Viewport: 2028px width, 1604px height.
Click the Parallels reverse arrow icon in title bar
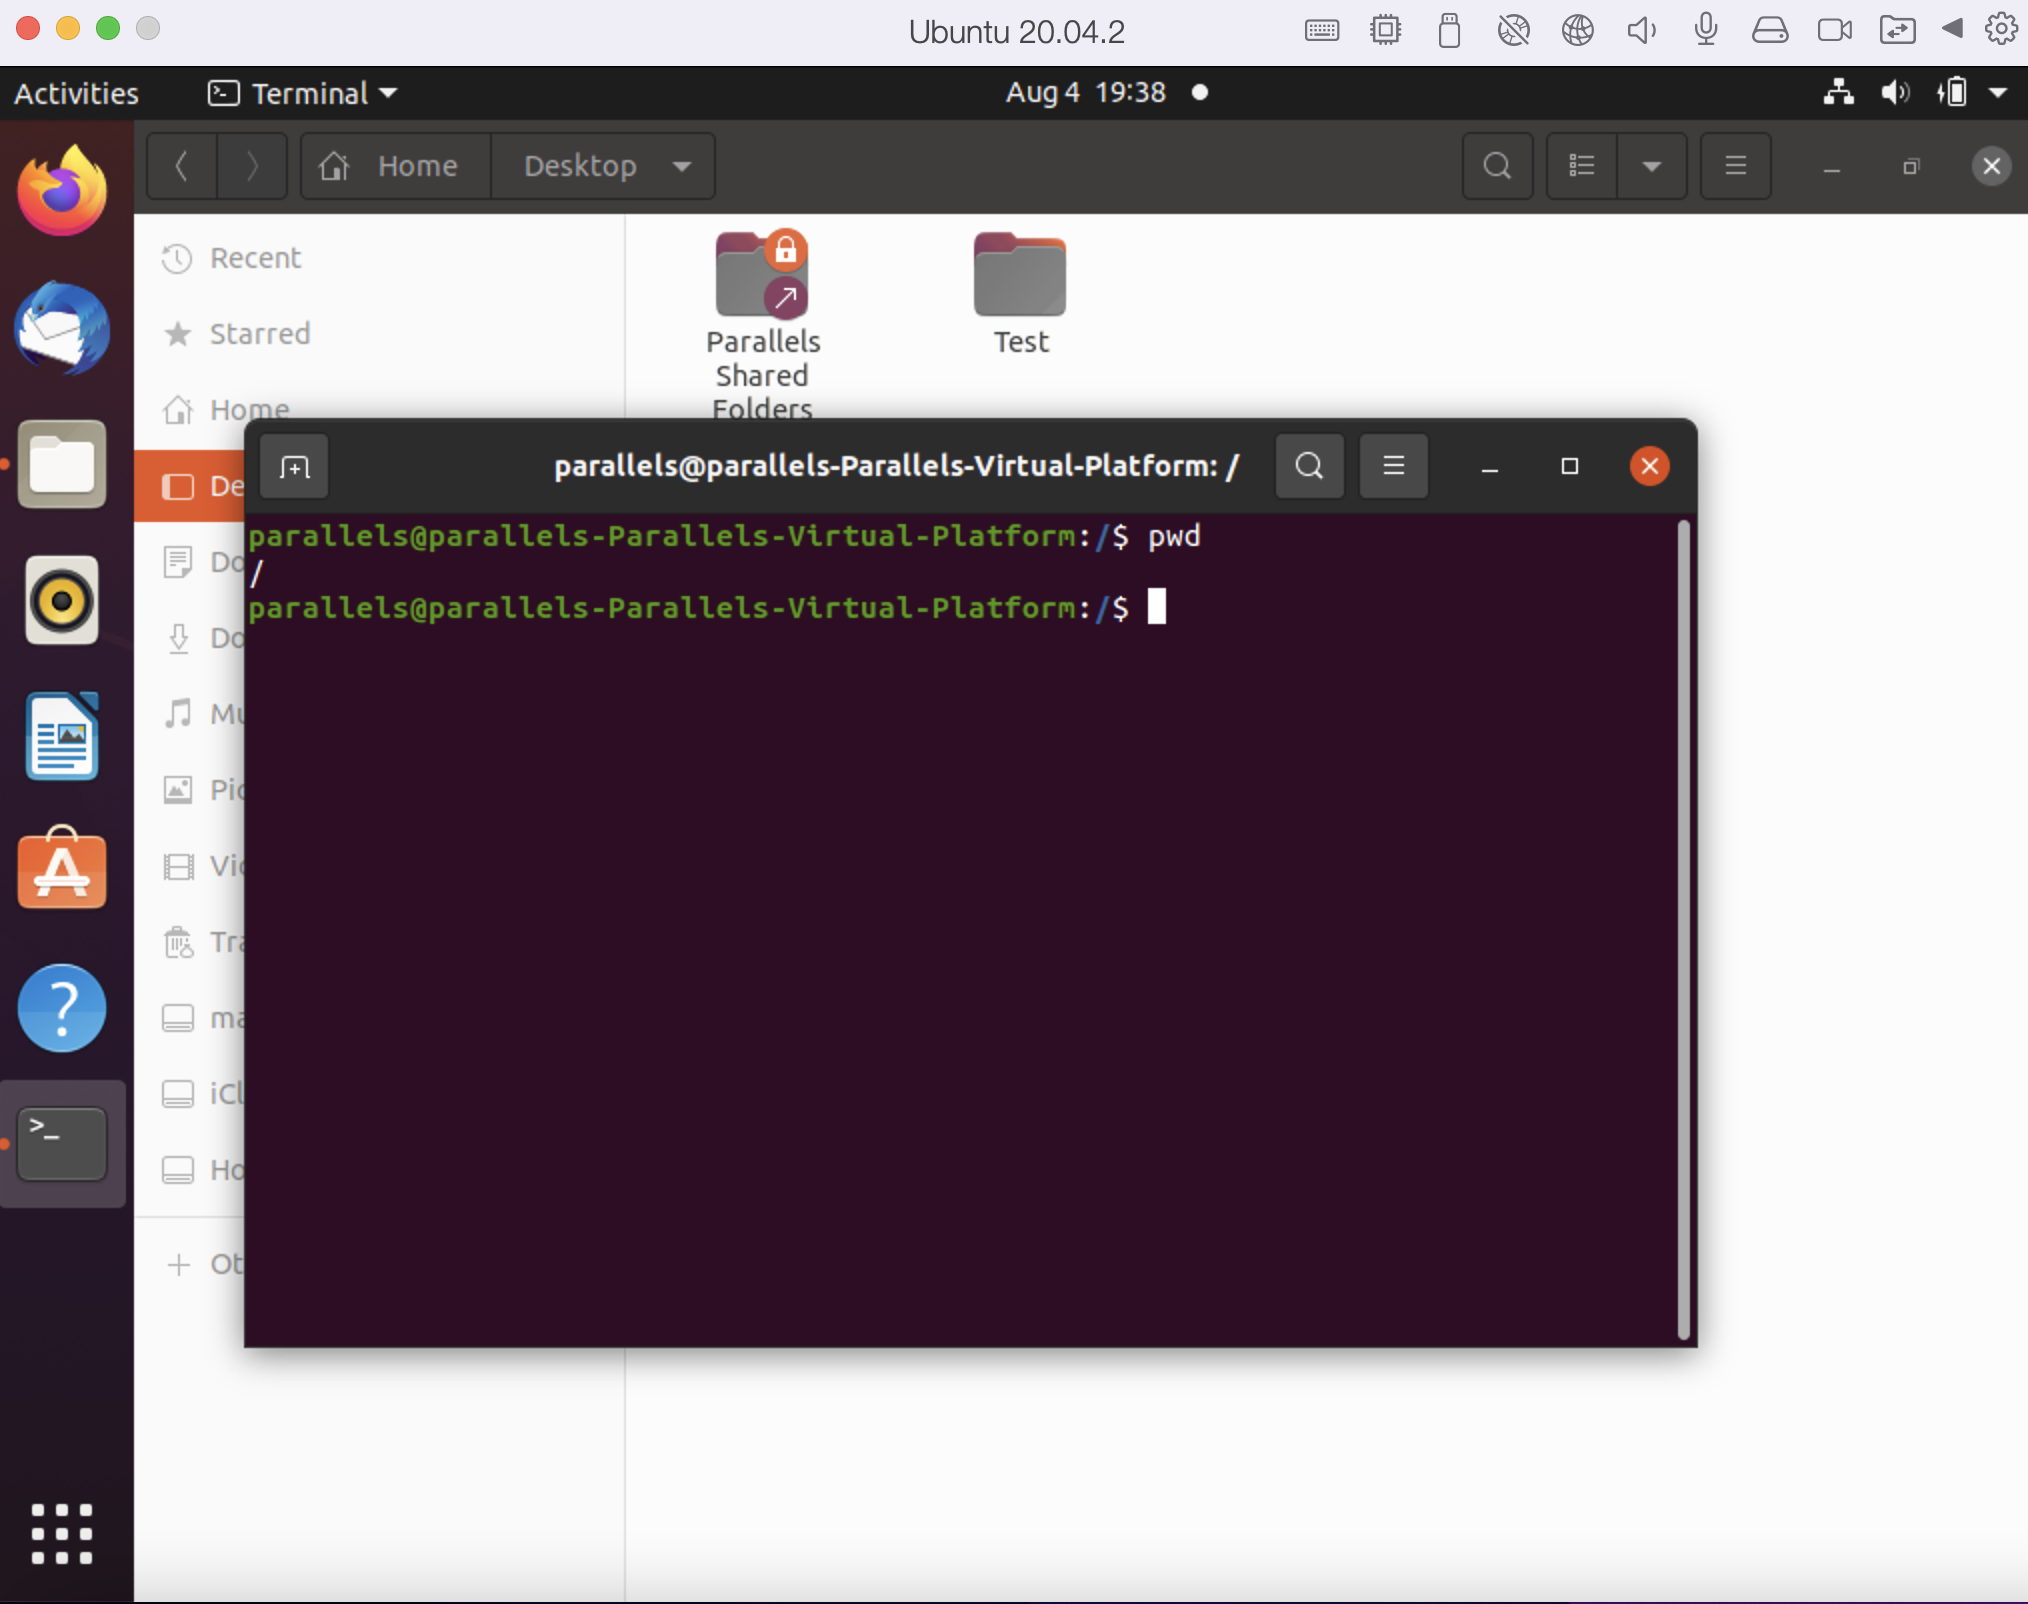click(1952, 28)
